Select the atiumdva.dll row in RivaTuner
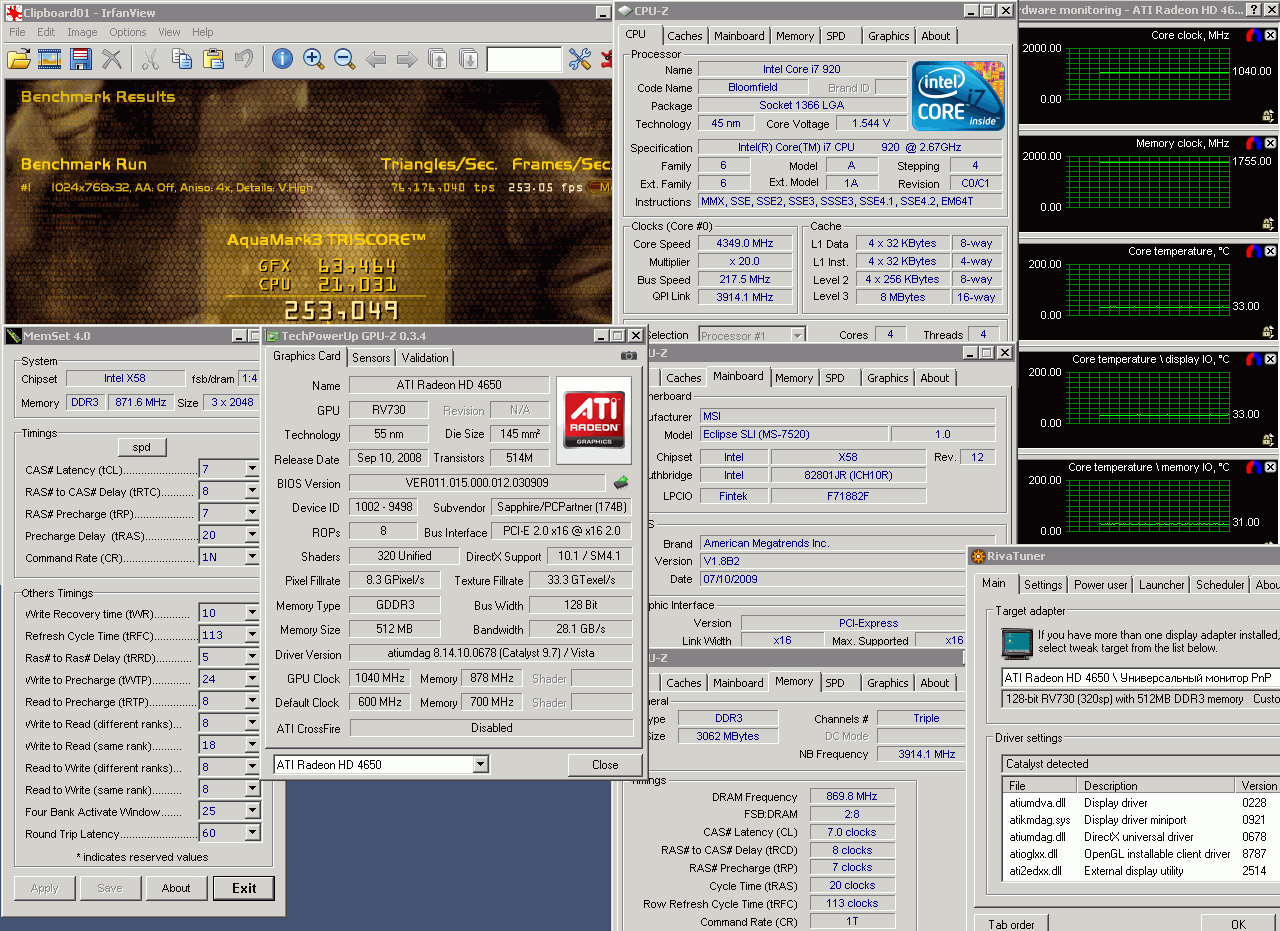This screenshot has height=931, width=1280. click(x=1142, y=803)
